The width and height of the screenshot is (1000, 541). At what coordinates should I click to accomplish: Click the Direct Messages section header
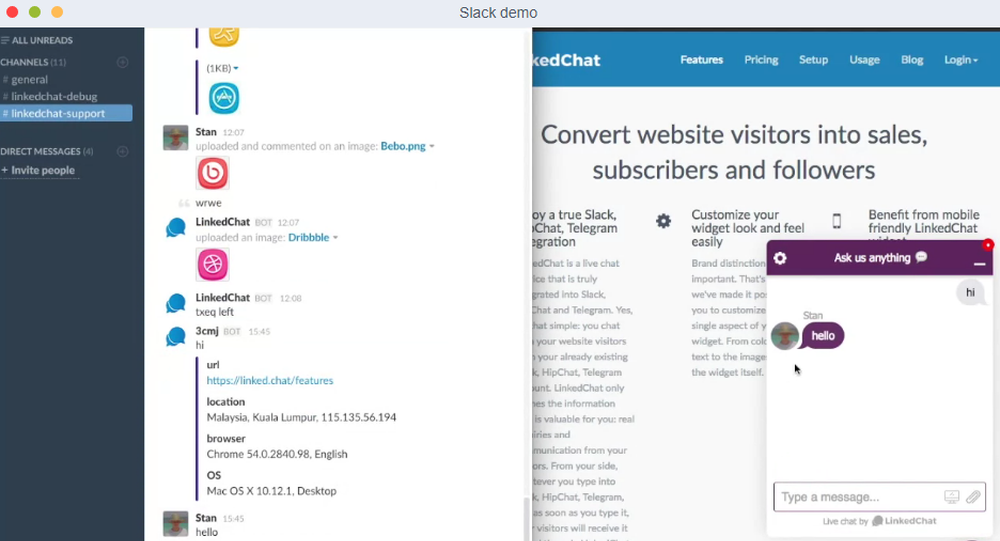47,151
